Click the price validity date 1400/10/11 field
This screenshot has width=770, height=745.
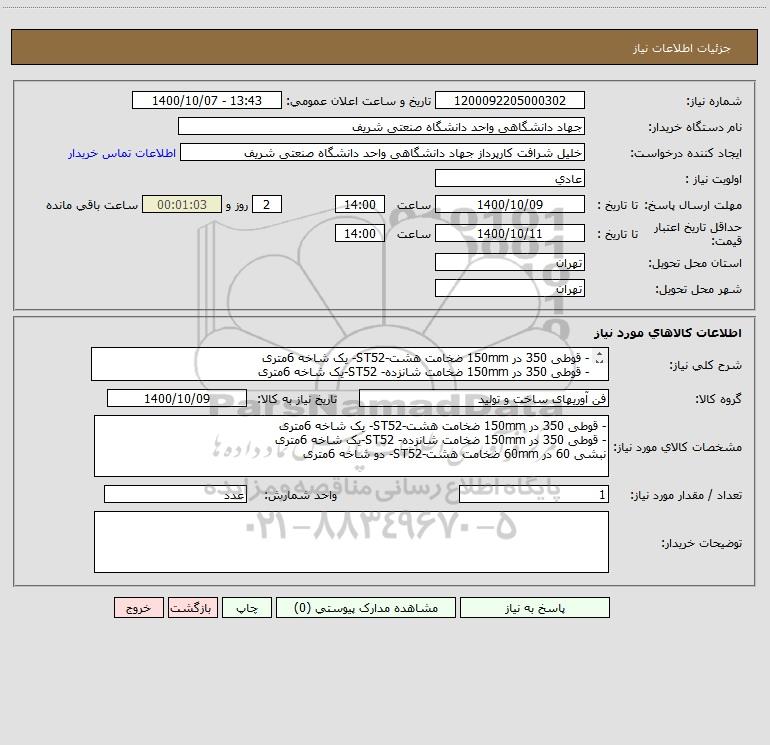tap(510, 233)
